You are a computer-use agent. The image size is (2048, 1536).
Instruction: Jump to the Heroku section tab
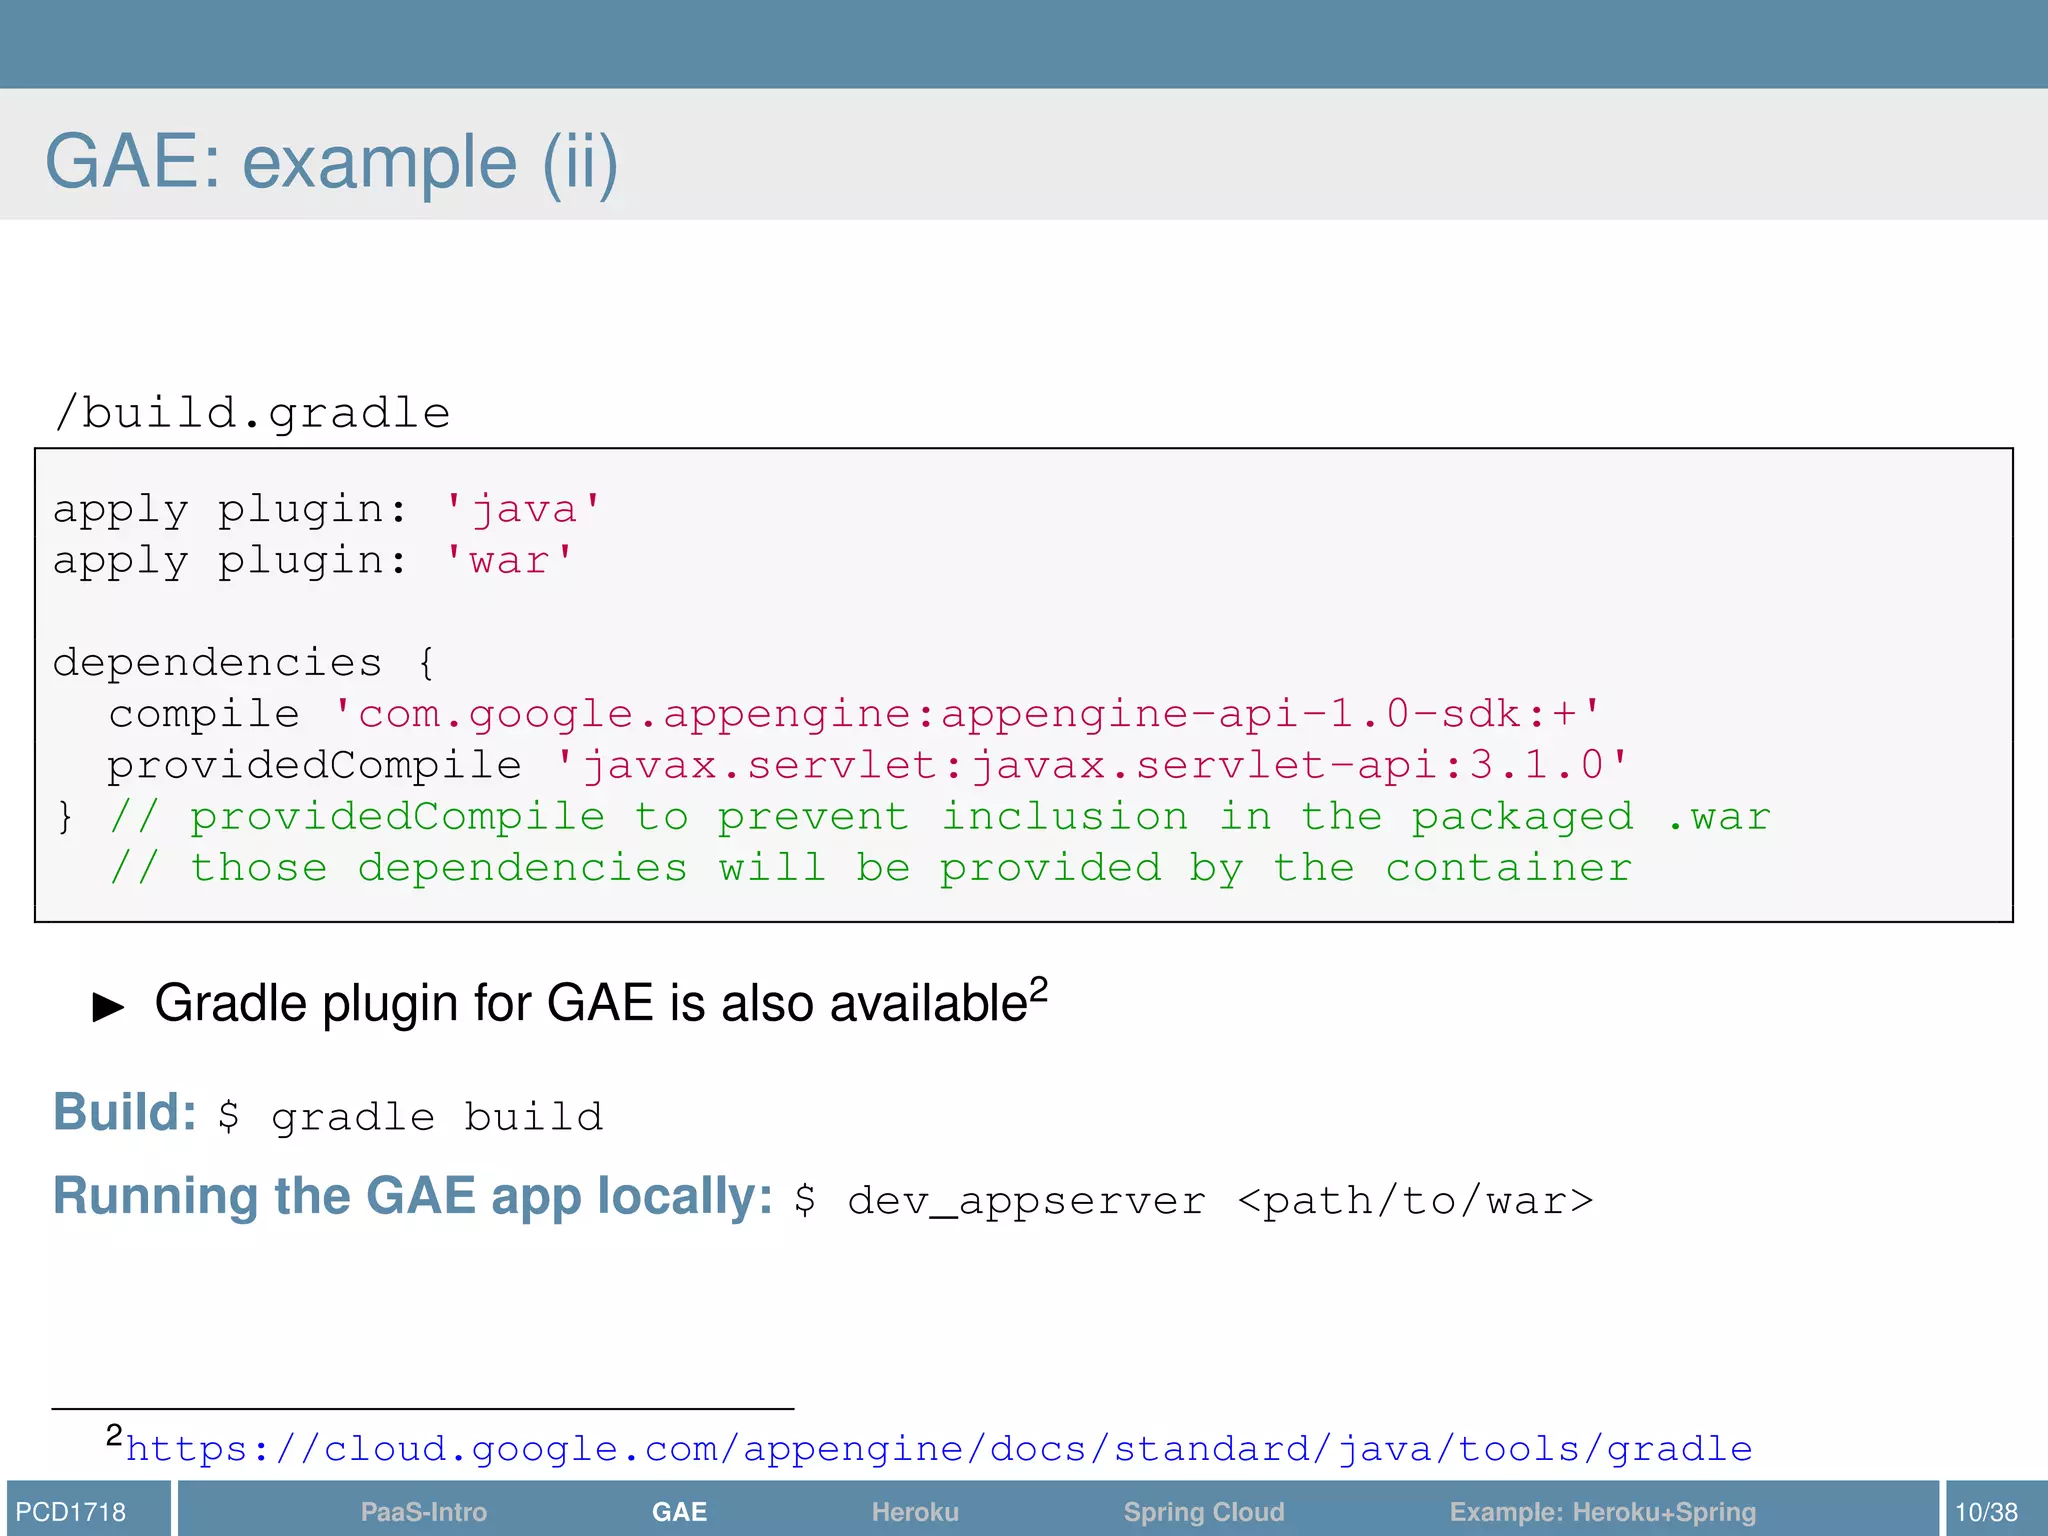pos(915,1511)
